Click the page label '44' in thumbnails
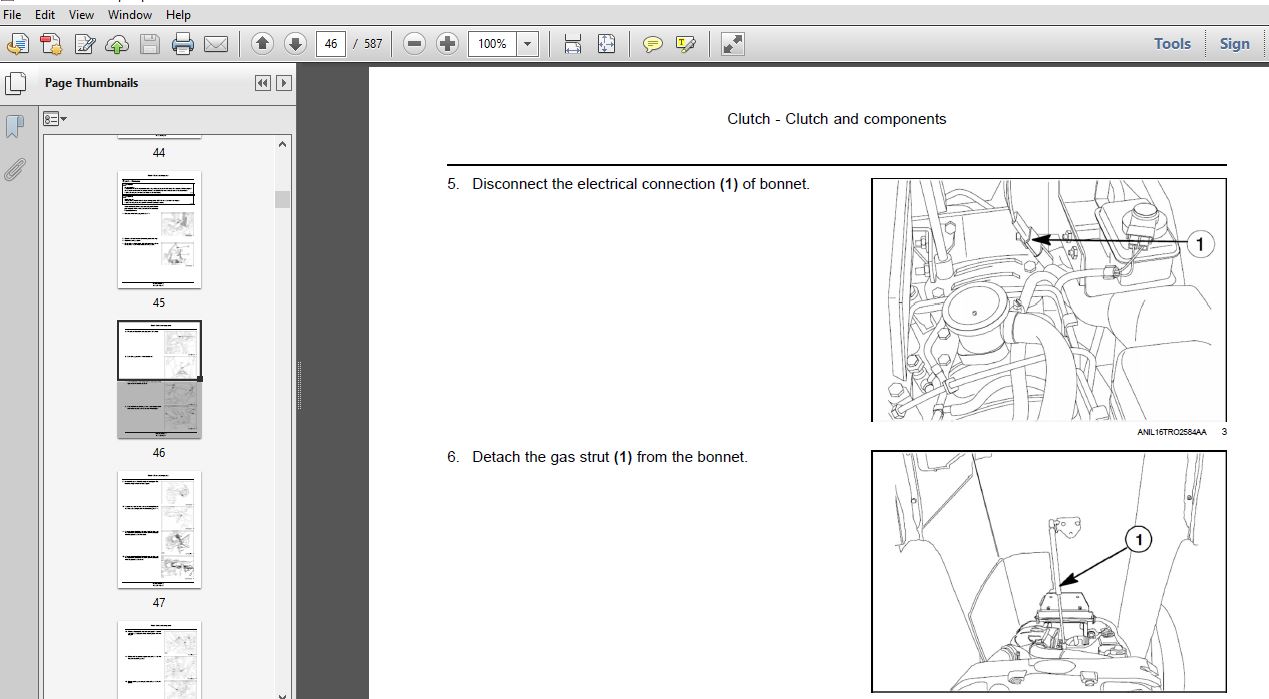Image resolution: width=1269 pixels, height=699 pixels. point(159,153)
